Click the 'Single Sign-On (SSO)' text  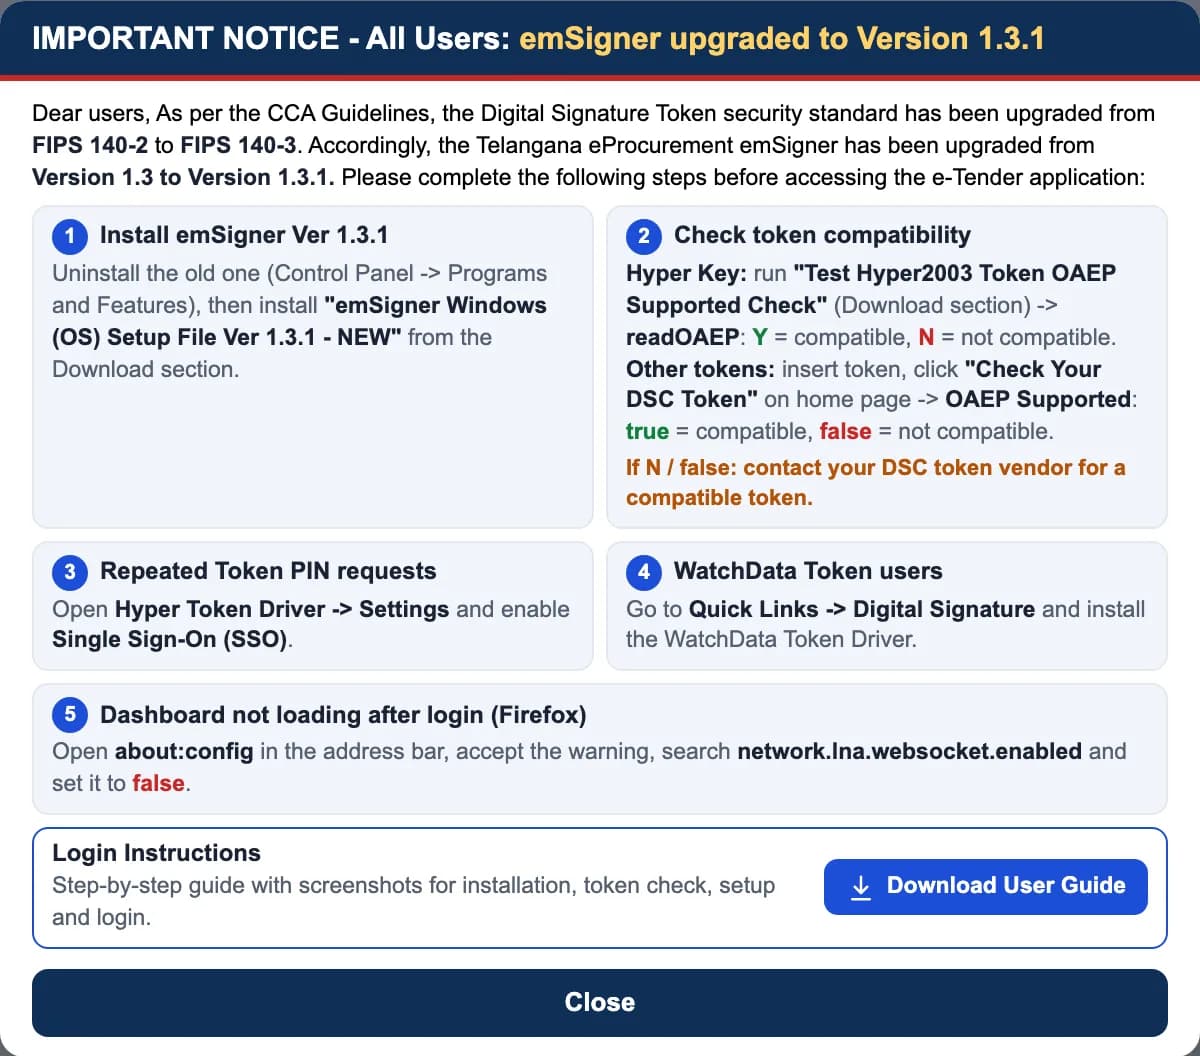coord(170,639)
